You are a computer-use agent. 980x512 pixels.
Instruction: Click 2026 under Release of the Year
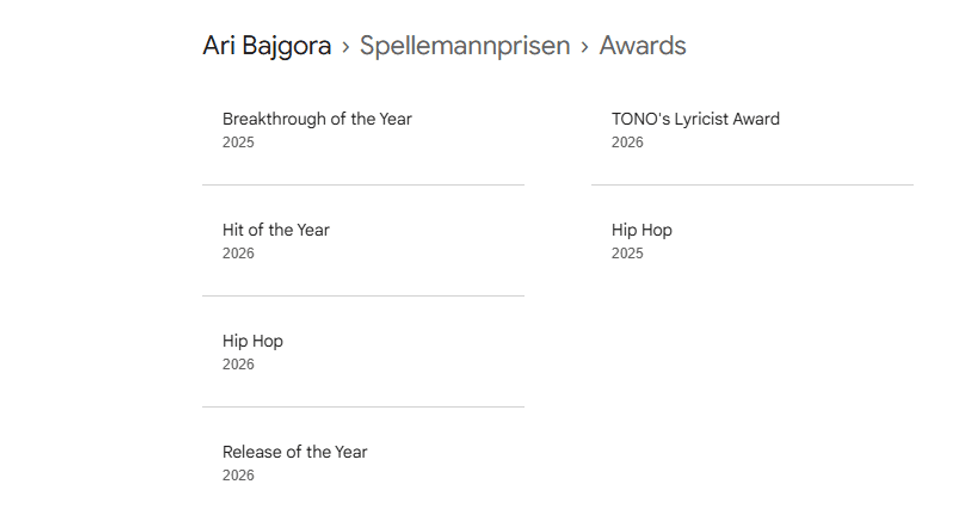click(x=238, y=475)
